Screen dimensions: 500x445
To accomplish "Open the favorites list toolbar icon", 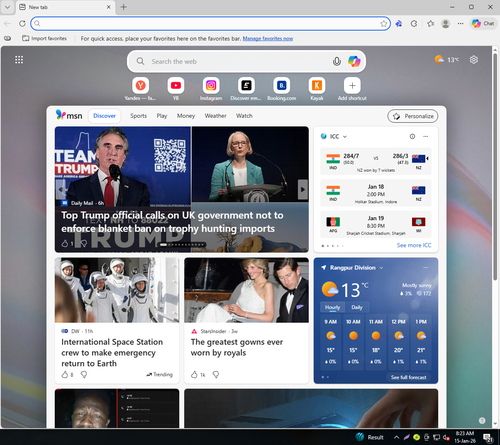I will click(430, 24).
